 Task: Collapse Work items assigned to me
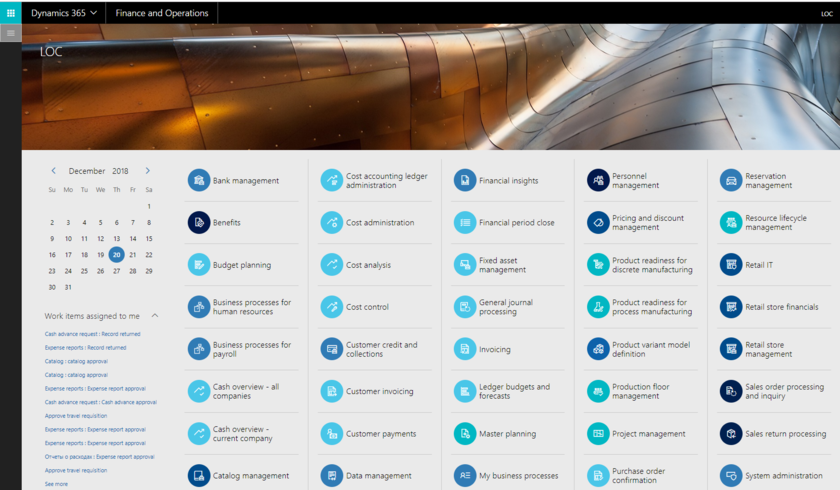tap(155, 316)
